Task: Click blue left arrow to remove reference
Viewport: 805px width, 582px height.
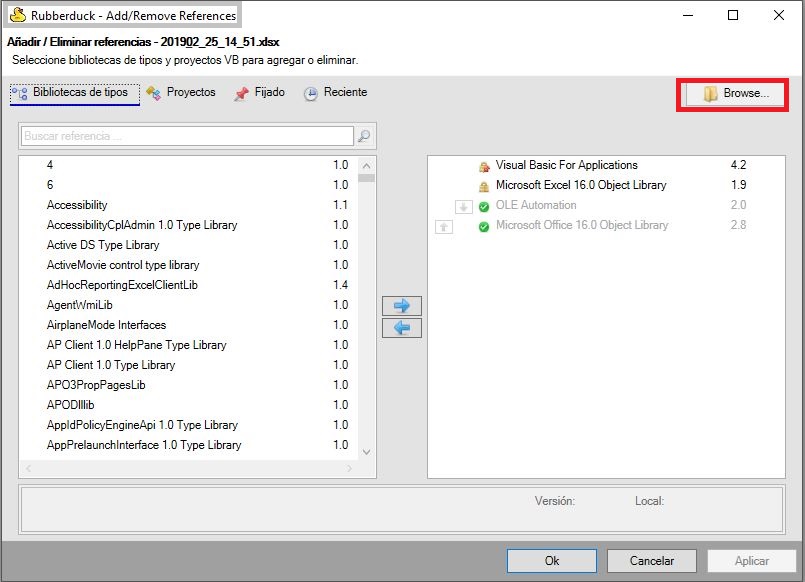Action: [401, 328]
